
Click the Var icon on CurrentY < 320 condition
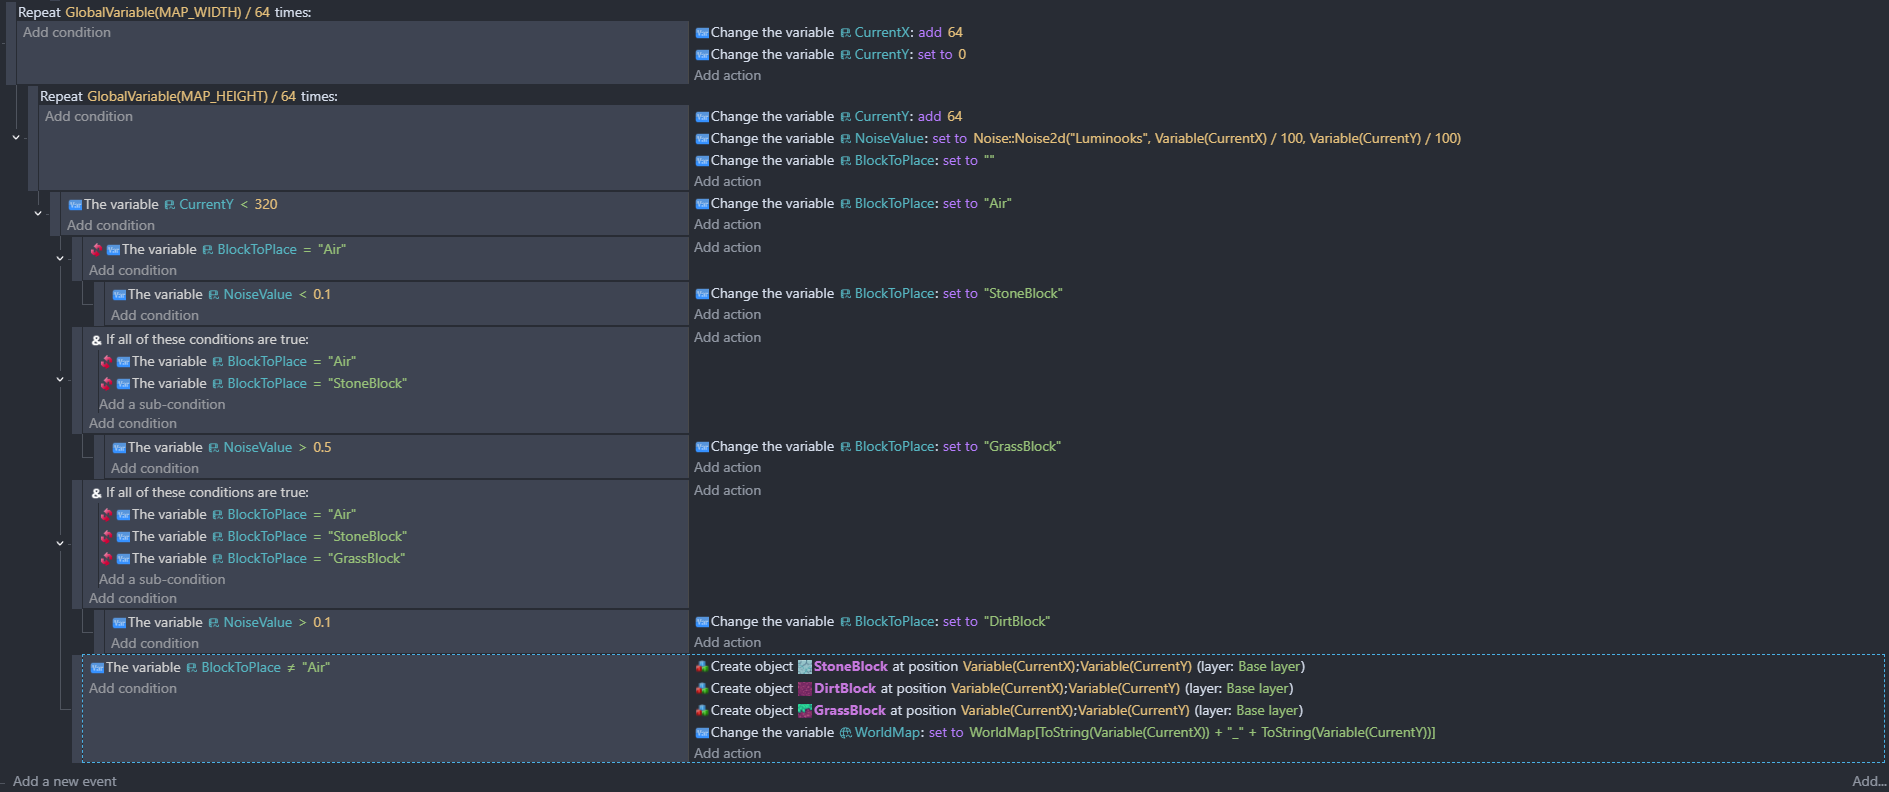pos(75,205)
